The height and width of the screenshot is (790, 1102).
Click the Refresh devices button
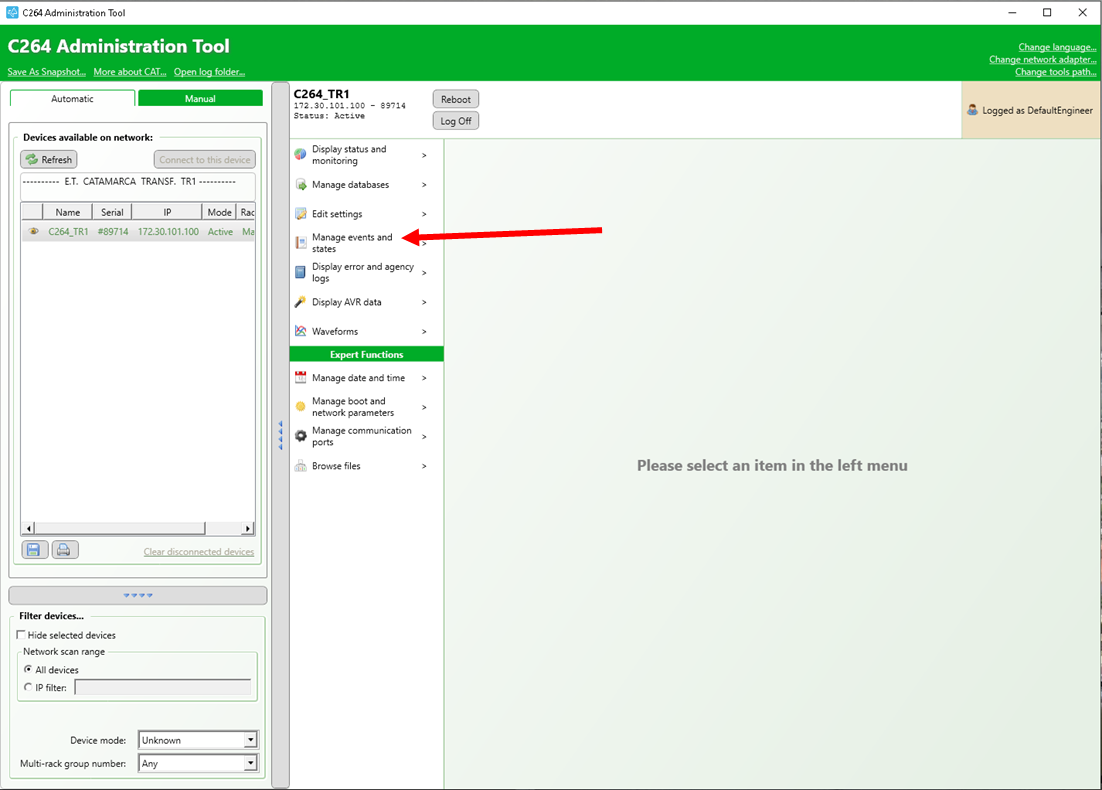click(x=48, y=160)
